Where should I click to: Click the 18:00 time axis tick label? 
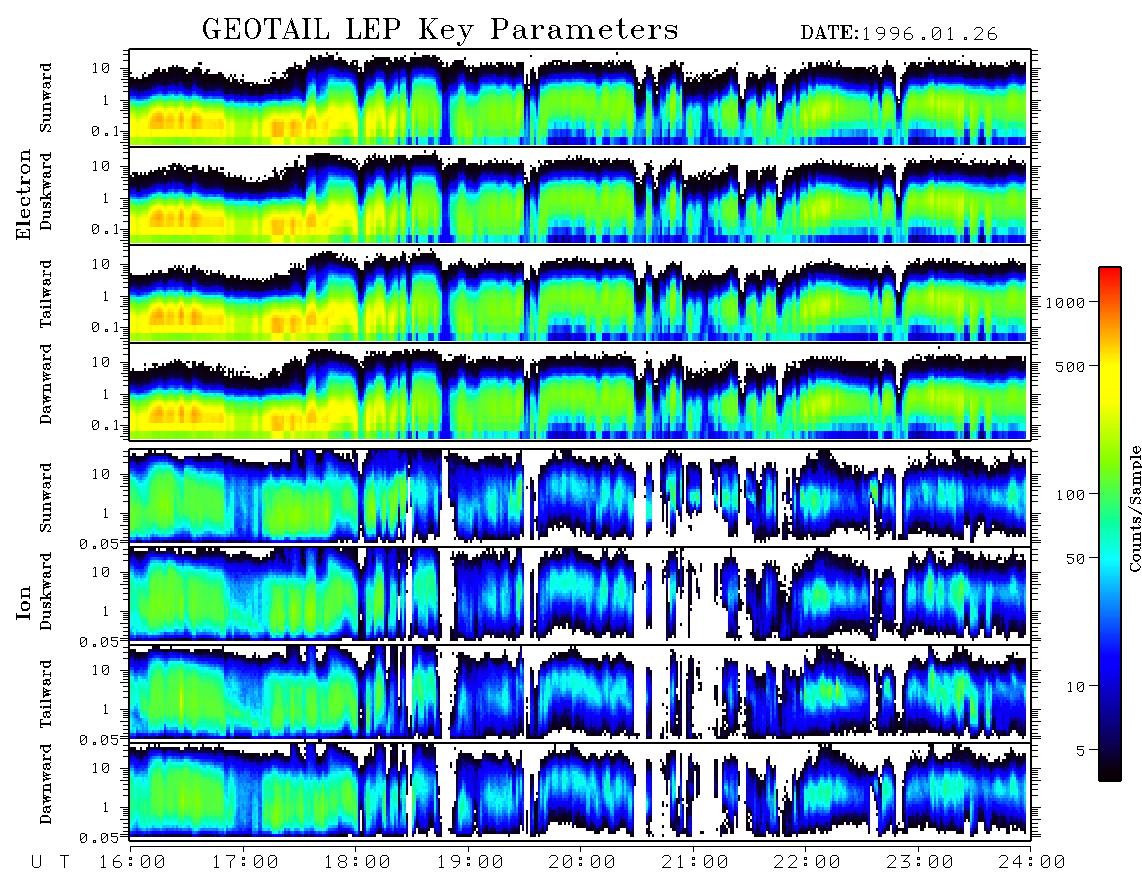pos(358,862)
